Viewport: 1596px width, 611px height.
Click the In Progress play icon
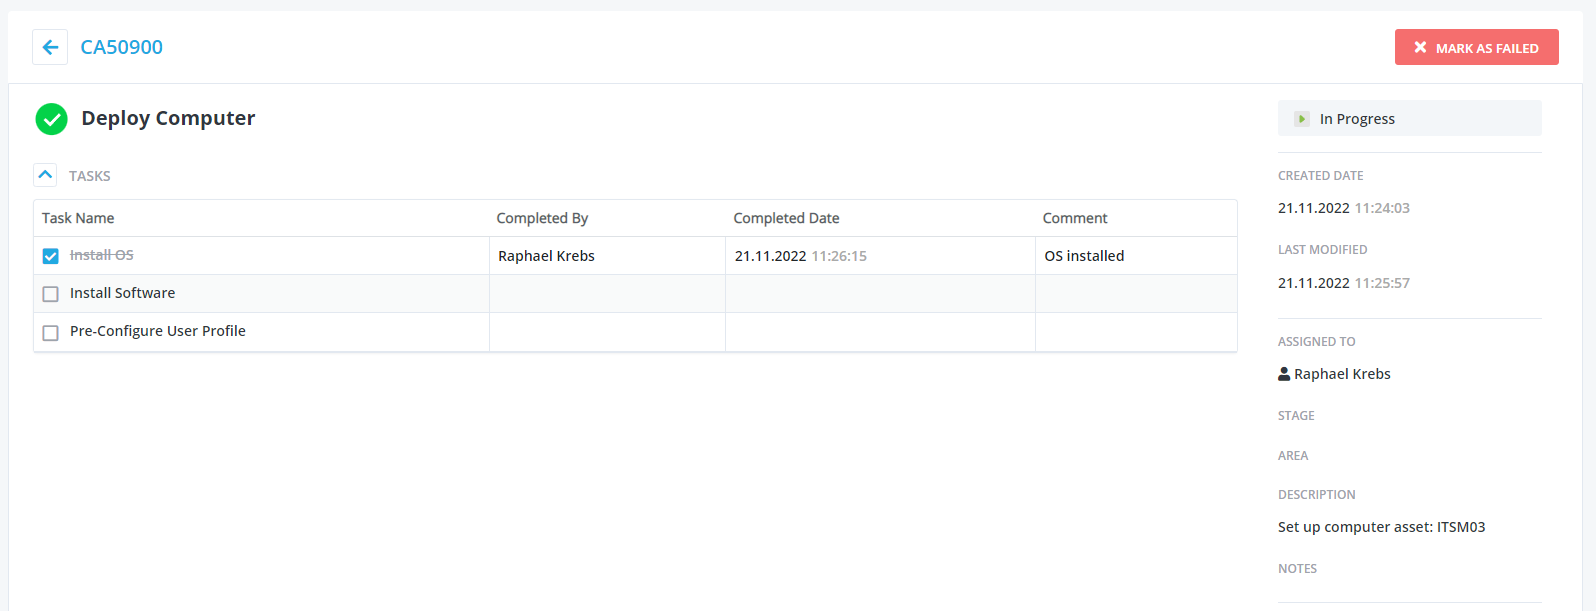click(x=1301, y=119)
